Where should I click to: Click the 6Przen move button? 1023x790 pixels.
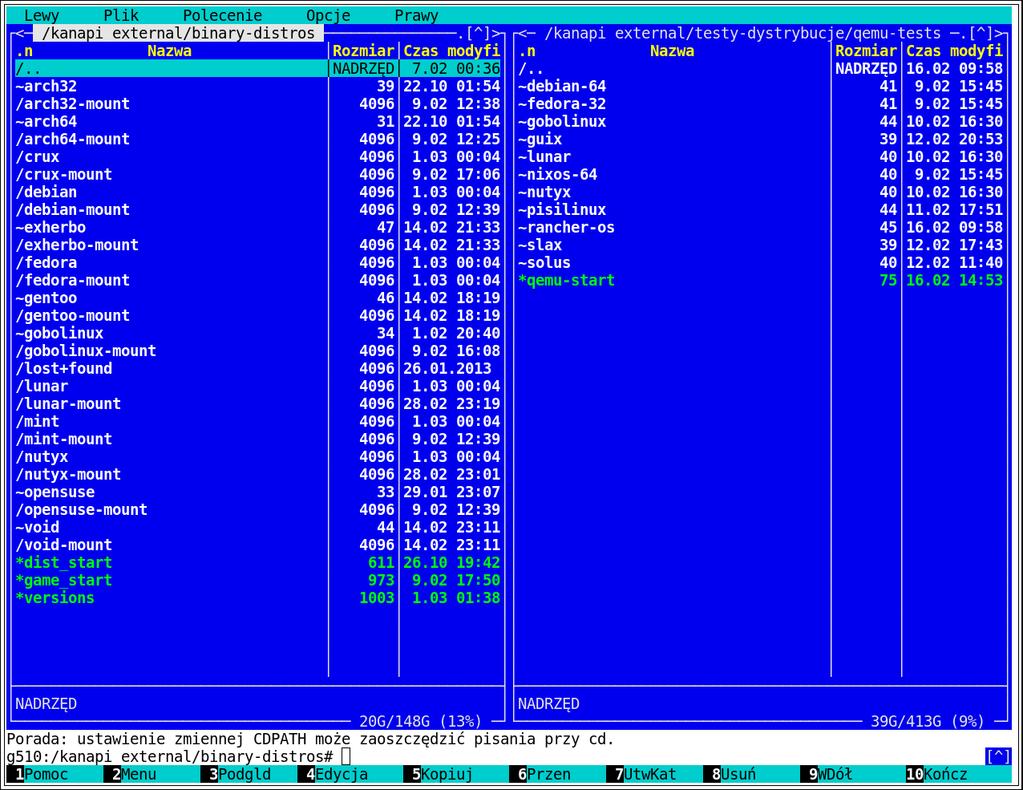pyautogui.click(x=540, y=774)
